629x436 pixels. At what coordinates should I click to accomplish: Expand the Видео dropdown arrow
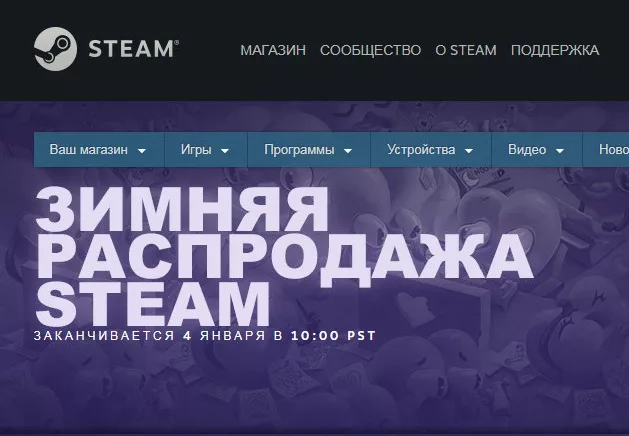(560, 151)
